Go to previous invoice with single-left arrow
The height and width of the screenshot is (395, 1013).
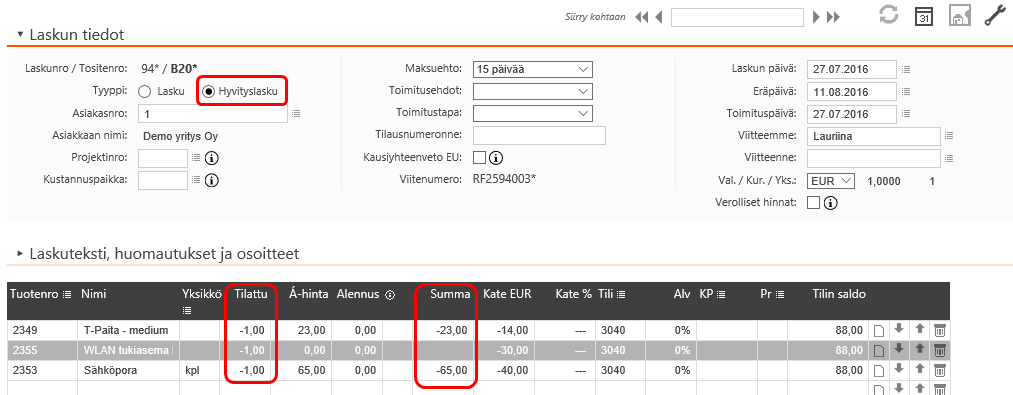point(658,17)
